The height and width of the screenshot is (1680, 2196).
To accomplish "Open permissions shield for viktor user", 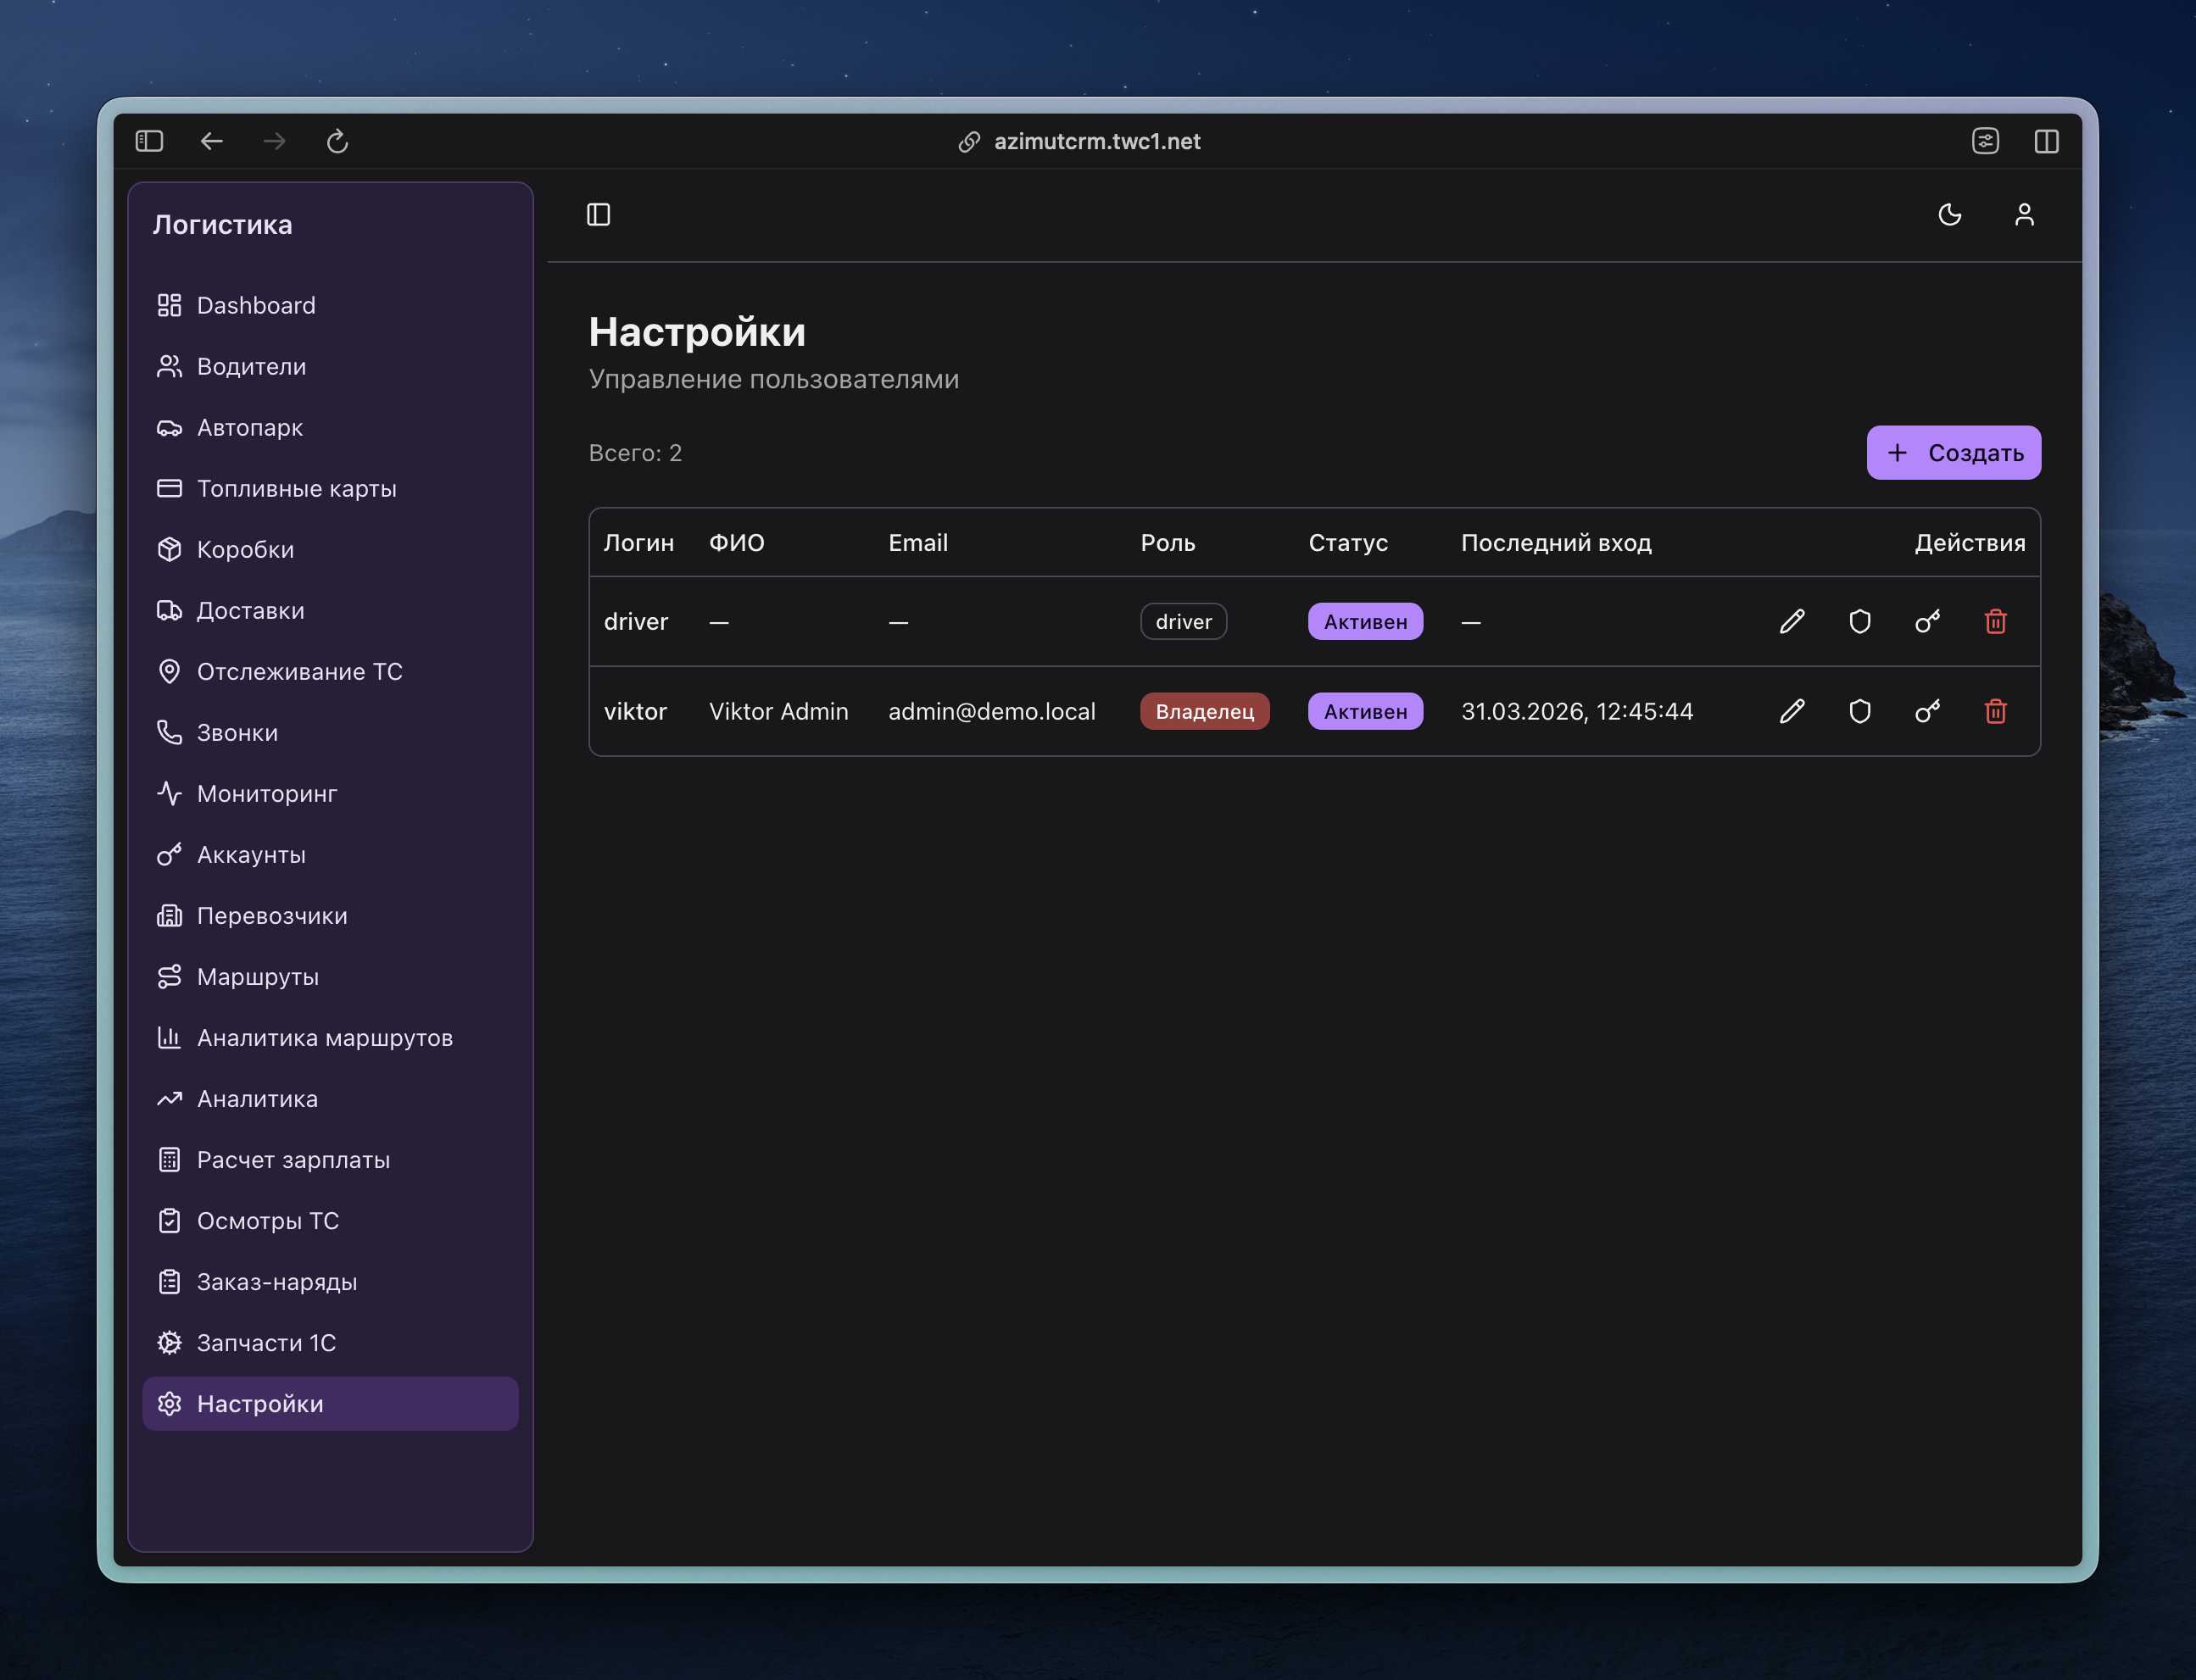I will pos(1859,711).
